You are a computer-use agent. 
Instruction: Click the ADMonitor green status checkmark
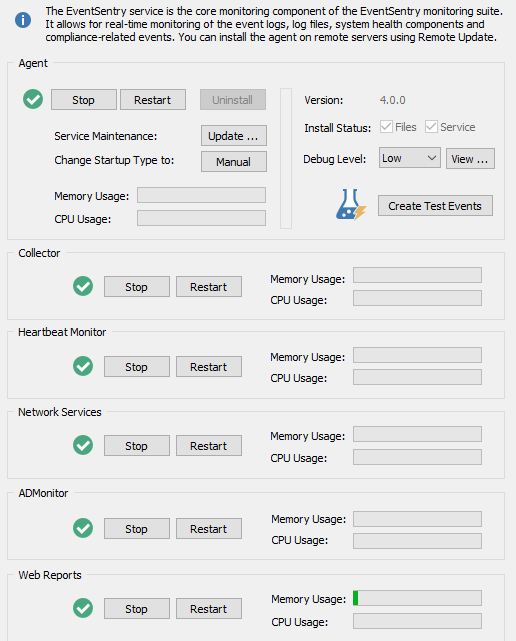pos(83,528)
